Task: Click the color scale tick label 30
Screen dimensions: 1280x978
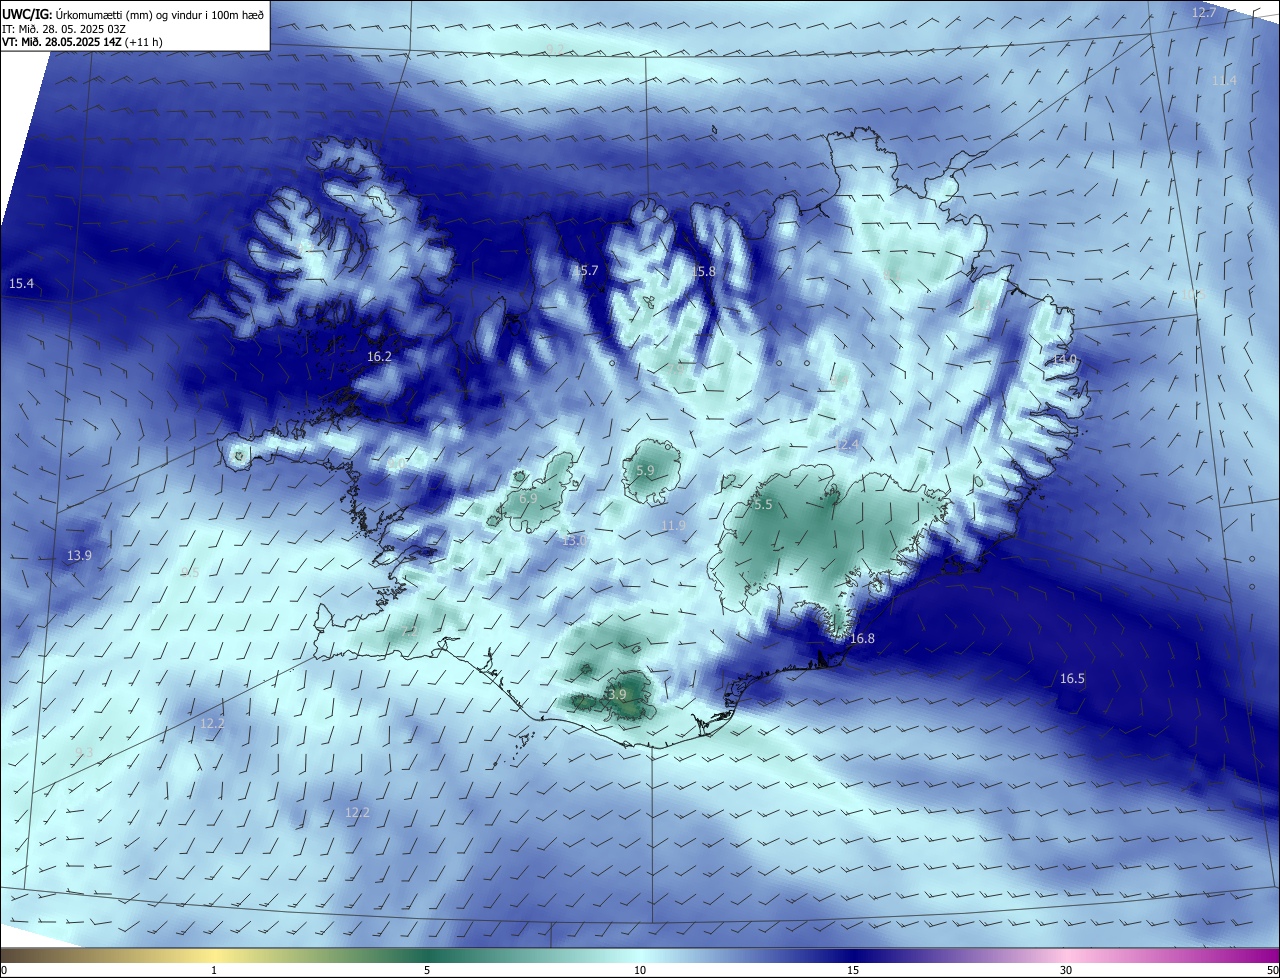Action: pyautogui.click(x=1066, y=970)
